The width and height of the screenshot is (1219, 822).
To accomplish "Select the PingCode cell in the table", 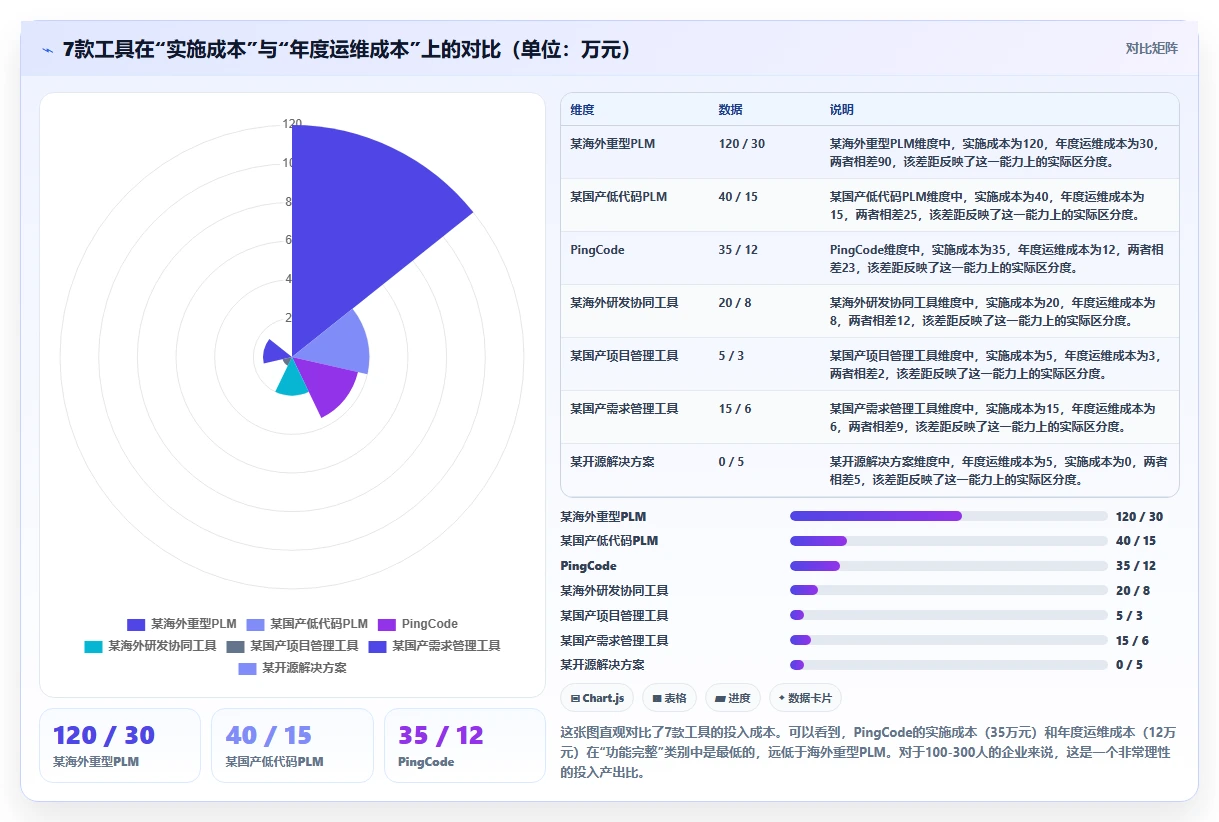I will pos(597,250).
